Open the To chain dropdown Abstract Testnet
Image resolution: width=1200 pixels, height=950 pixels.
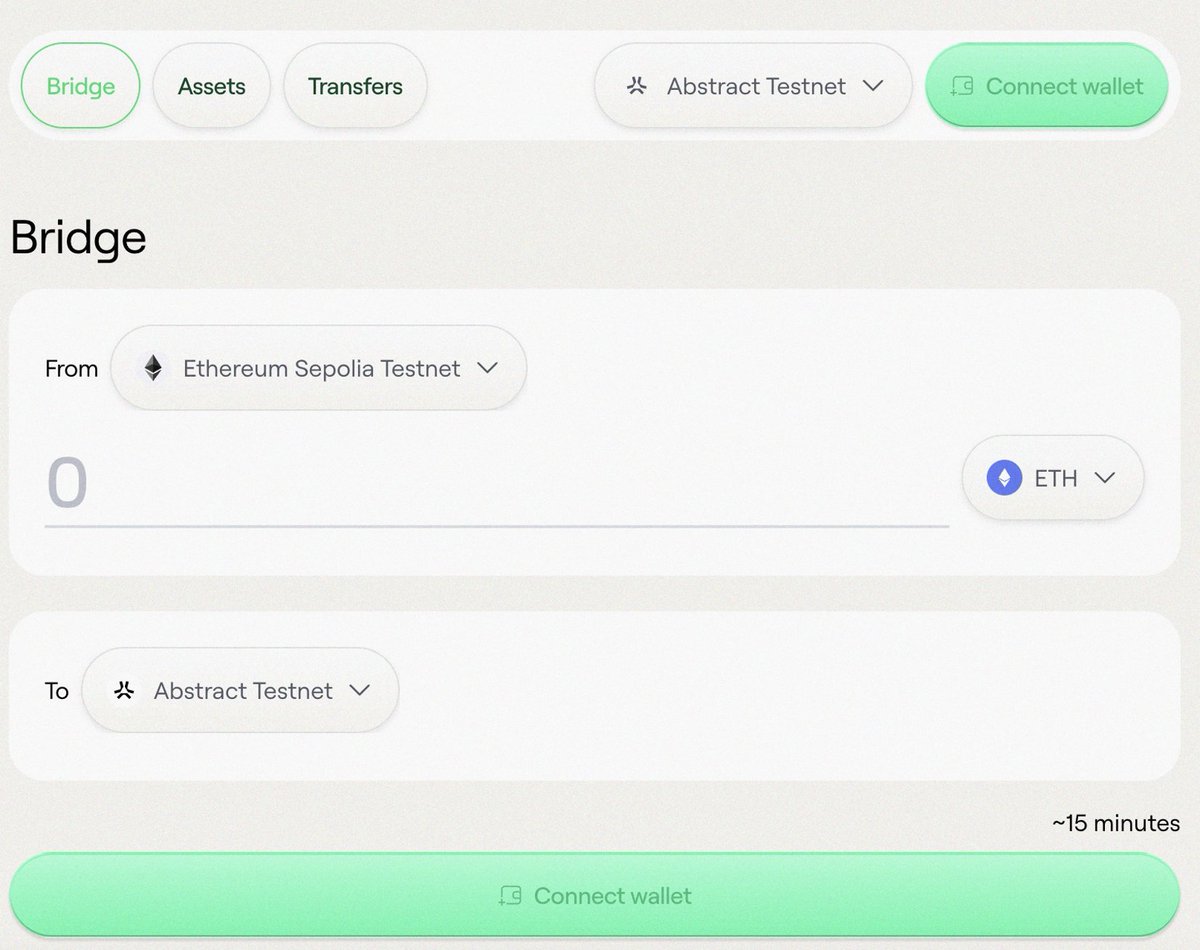(x=240, y=690)
